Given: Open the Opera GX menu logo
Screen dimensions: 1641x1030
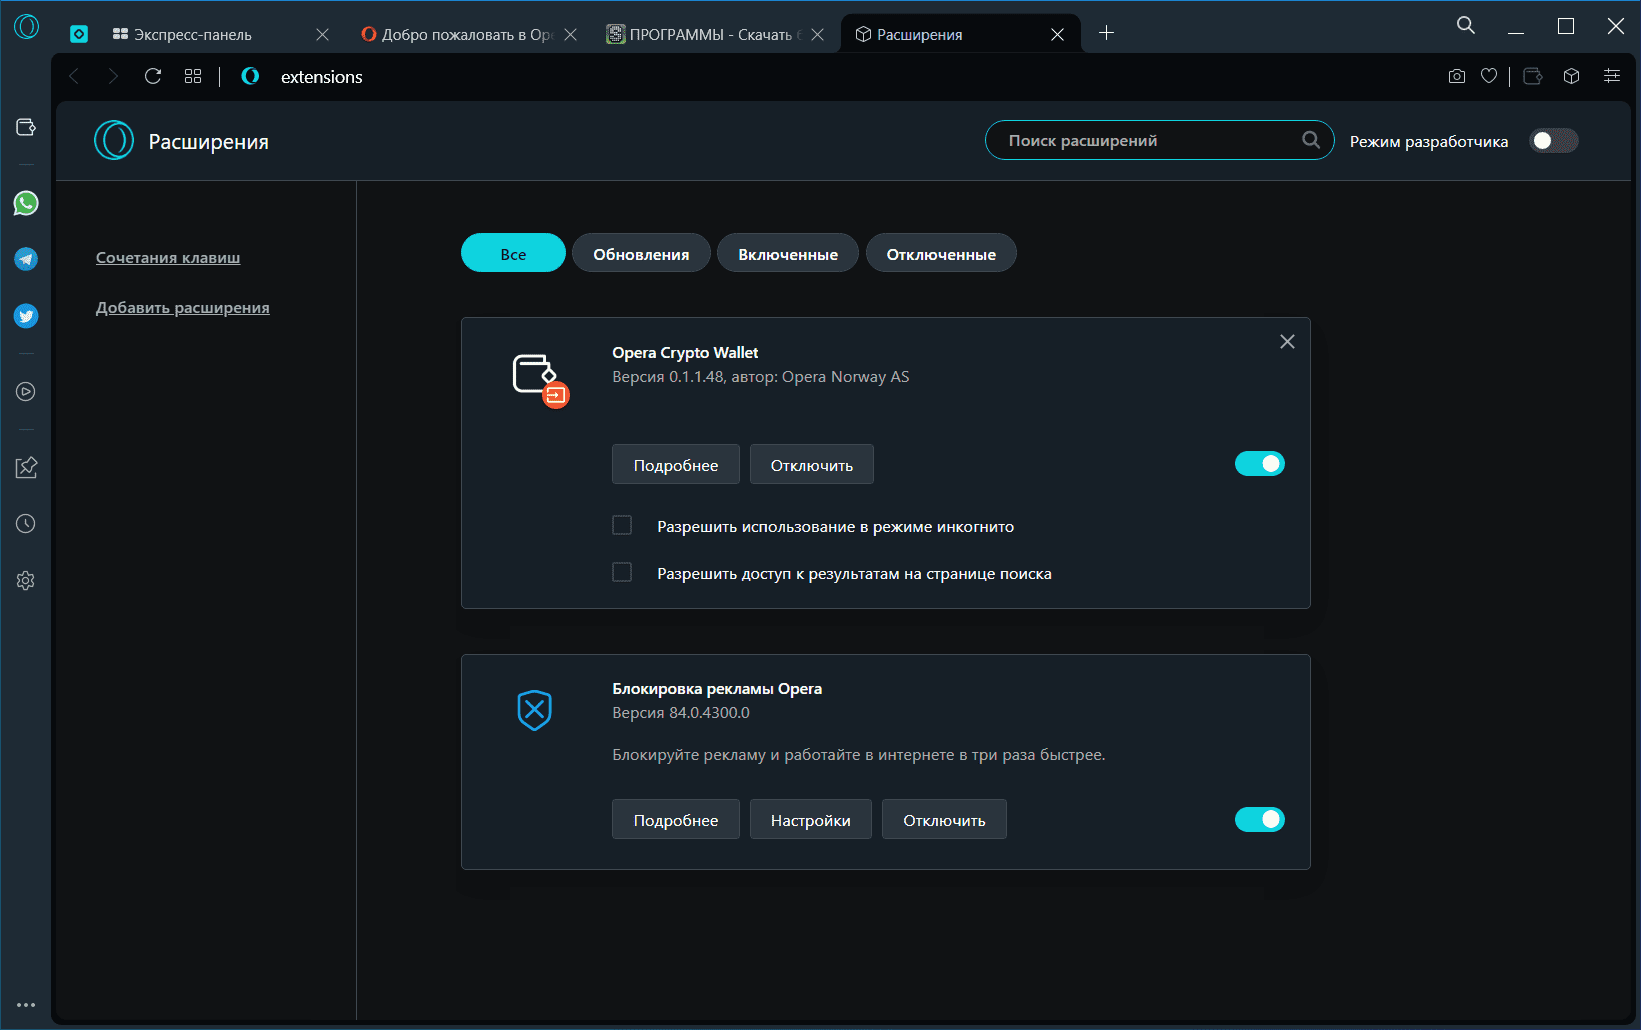Looking at the screenshot, I should point(27,27).
